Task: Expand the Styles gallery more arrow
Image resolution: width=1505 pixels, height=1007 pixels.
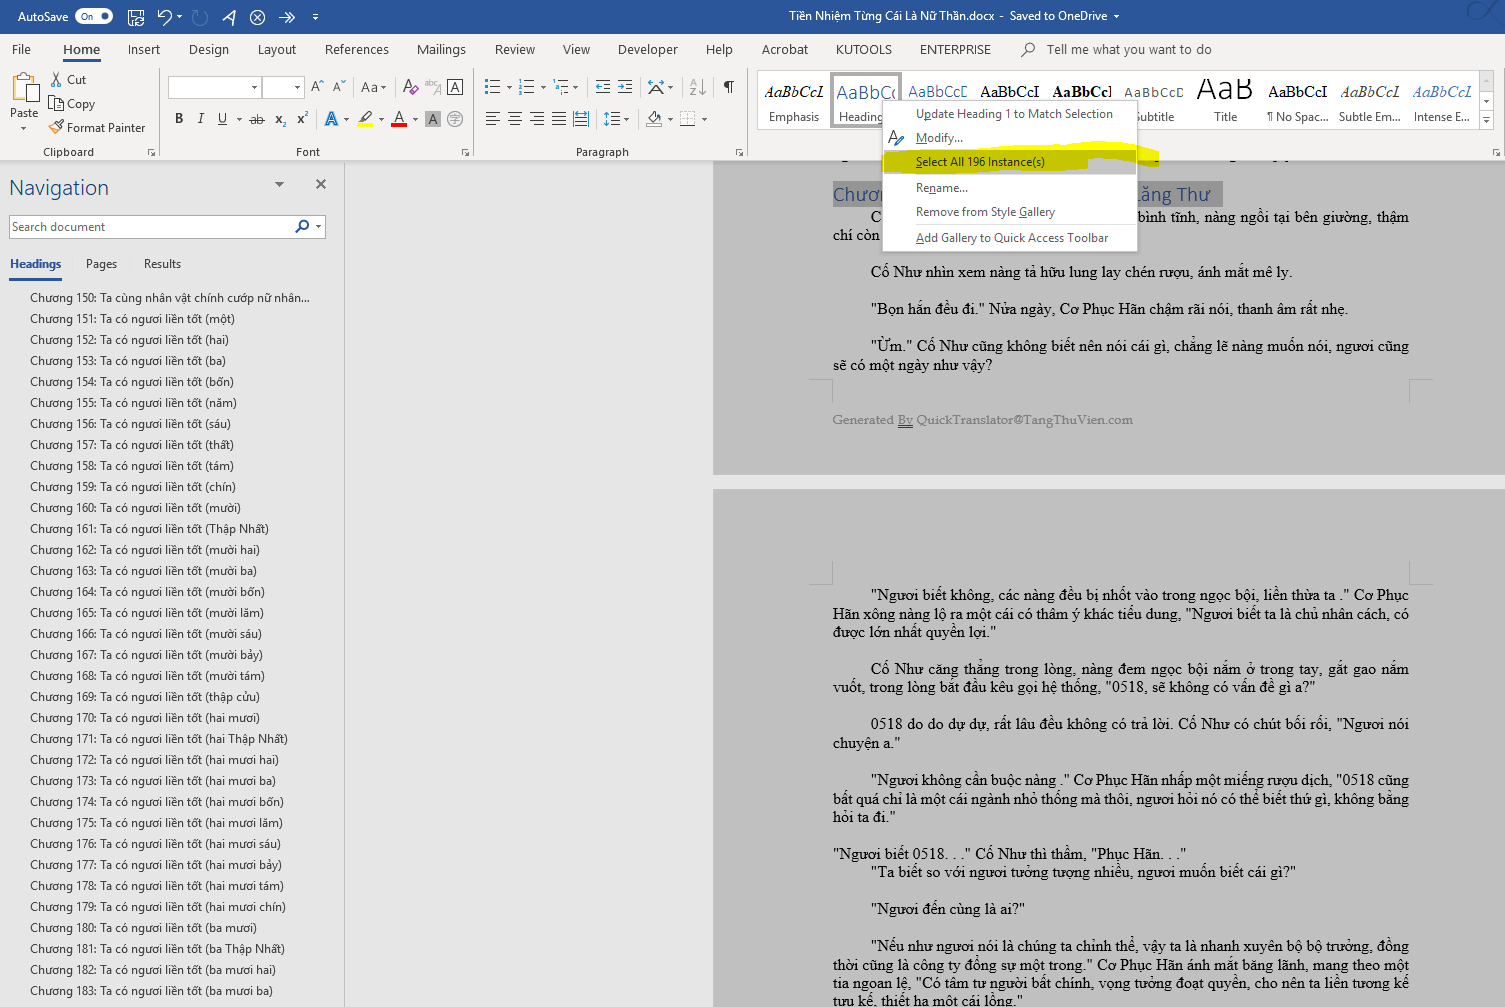Action: [x=1486, y=121]
